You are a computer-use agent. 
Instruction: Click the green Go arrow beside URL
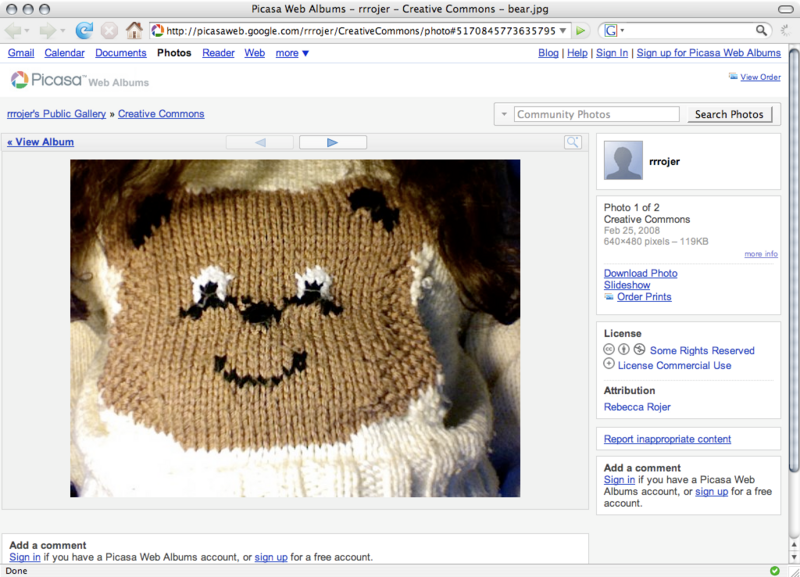[x=581, y=31]
